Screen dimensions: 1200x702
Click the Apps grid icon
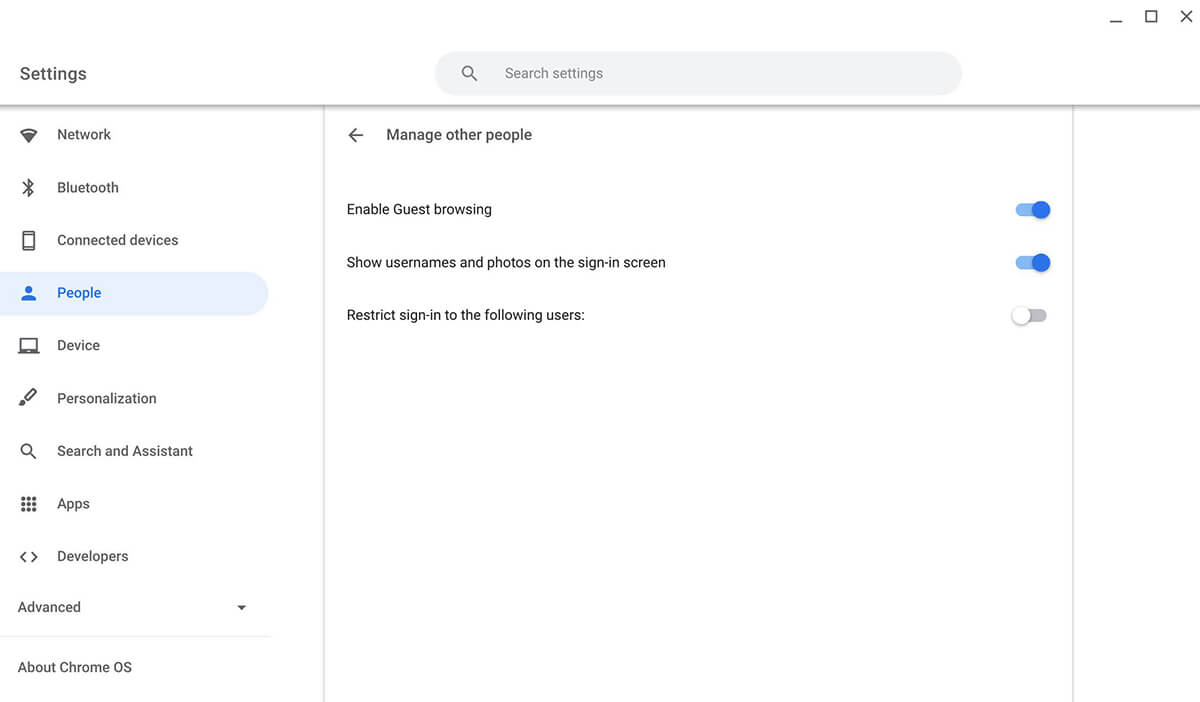[x=28, y=503]
